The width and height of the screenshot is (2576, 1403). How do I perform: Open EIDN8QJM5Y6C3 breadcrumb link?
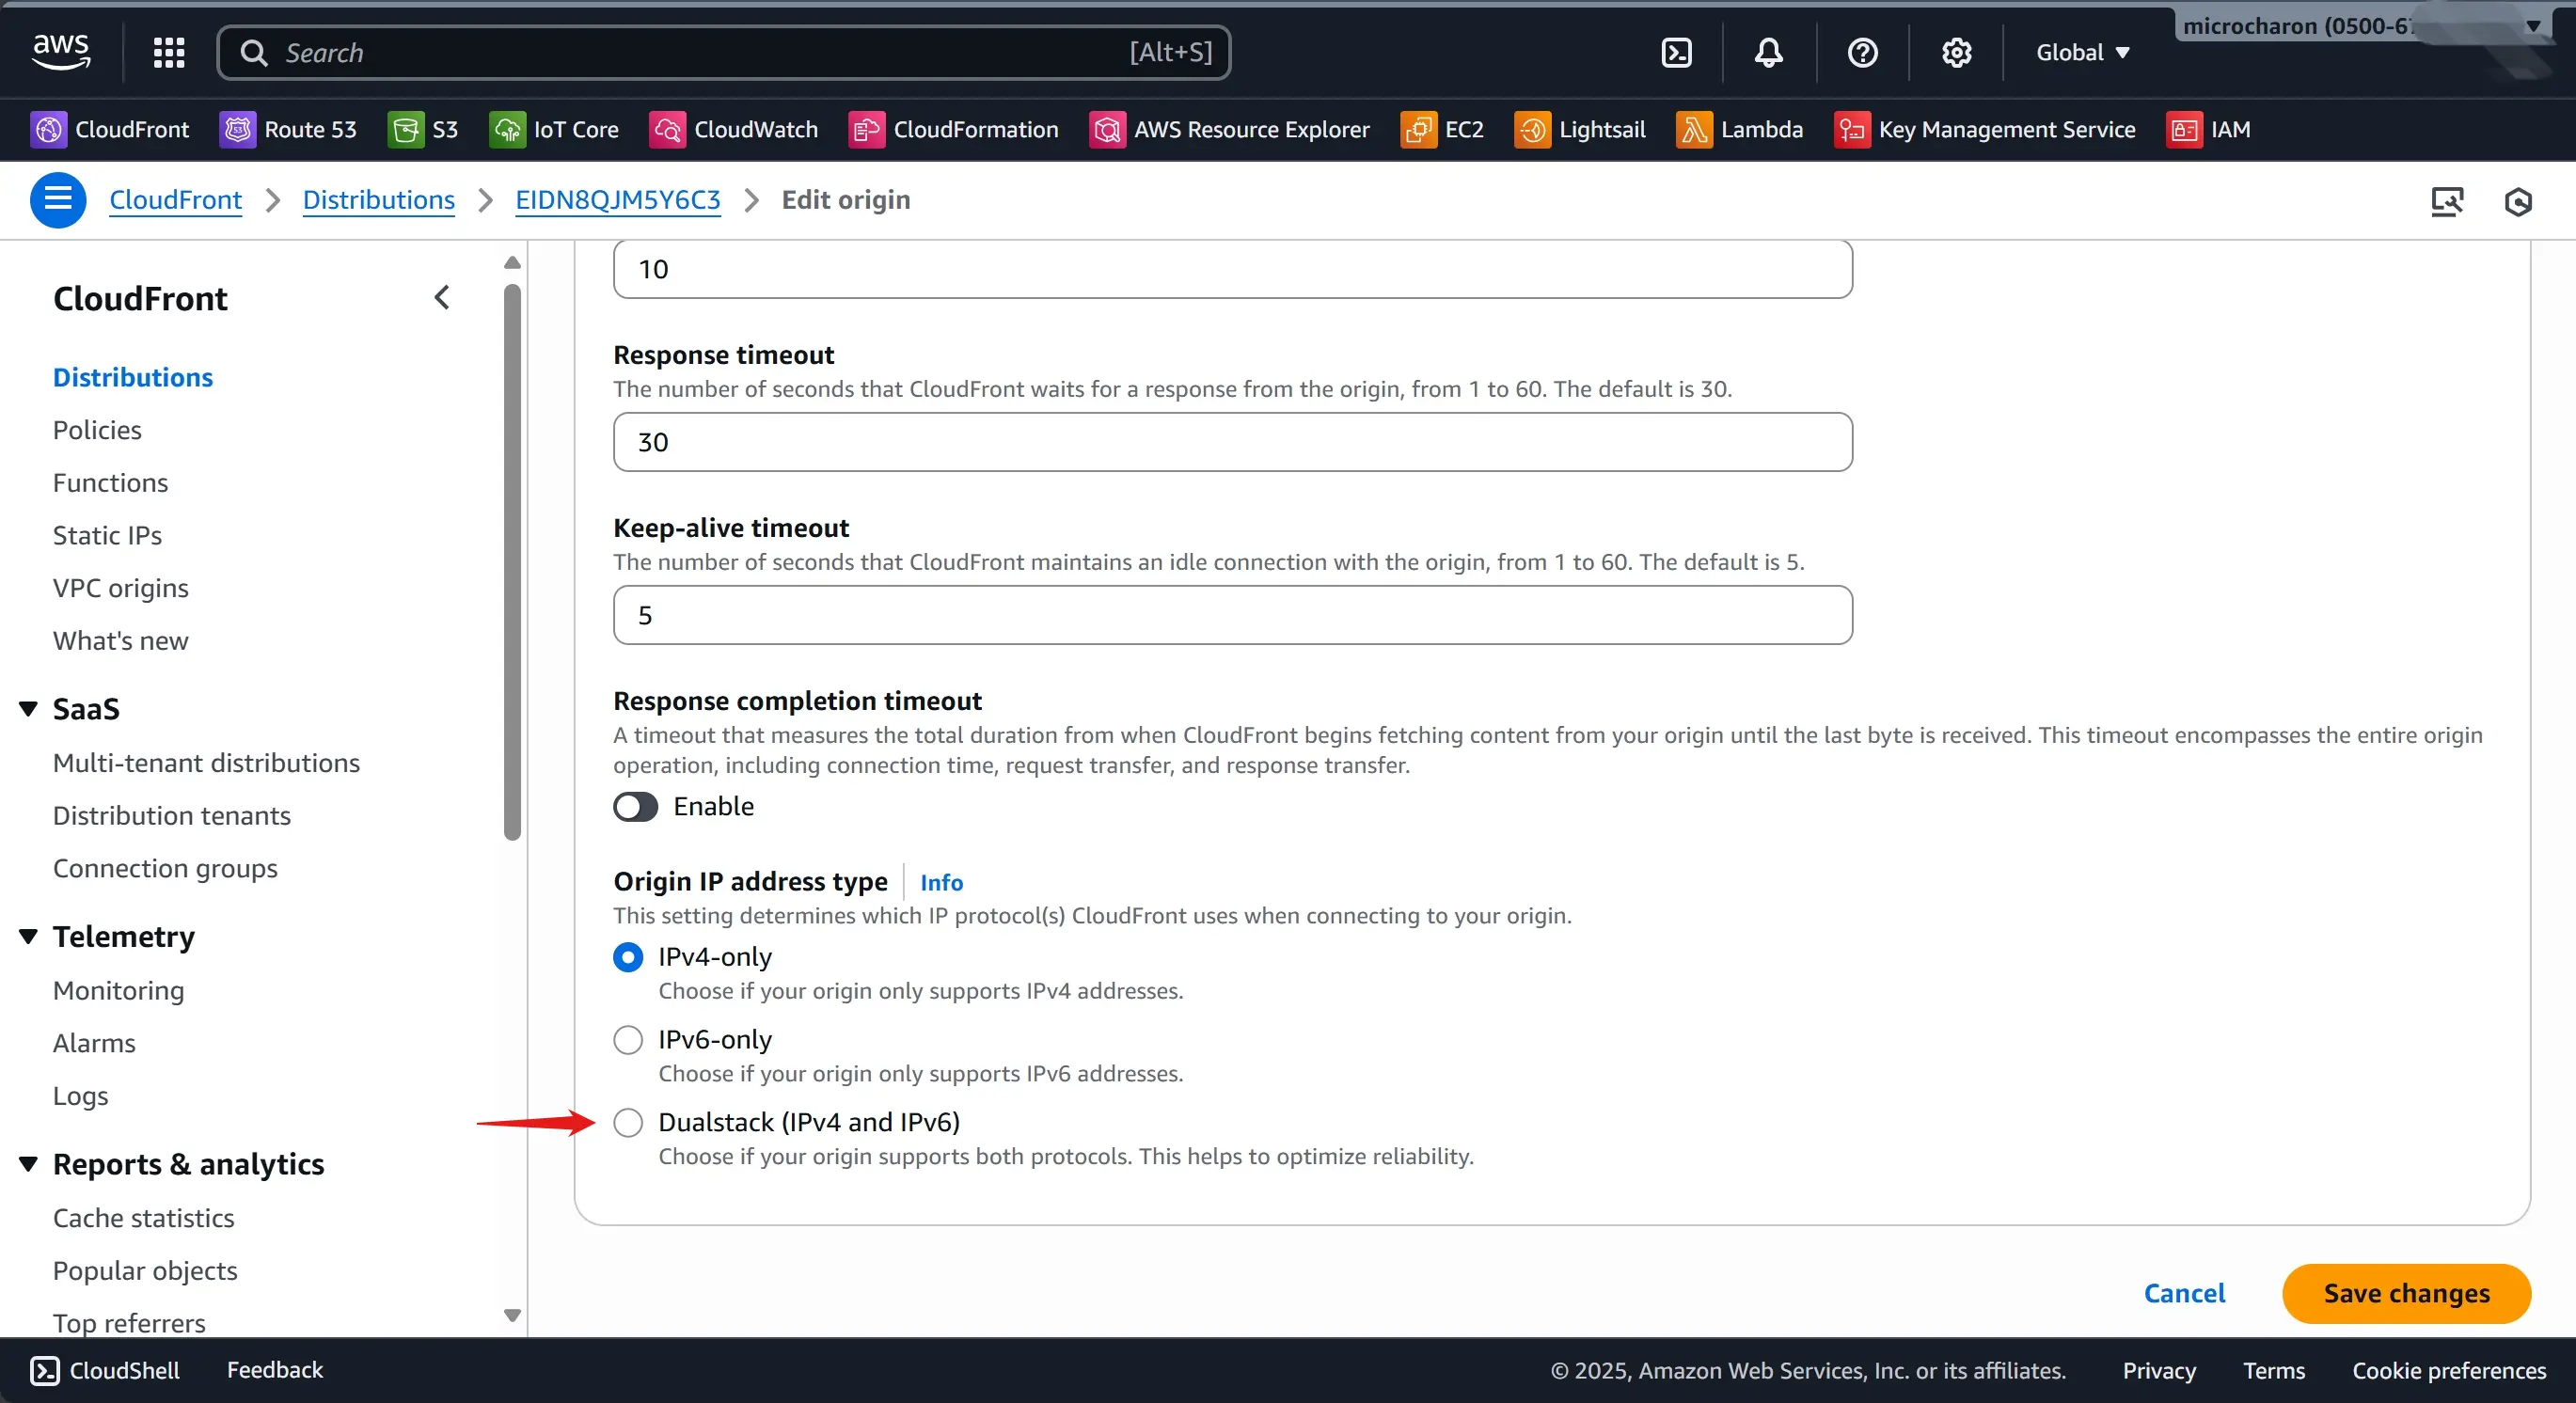pyautogui.click(x=618, y=200)
